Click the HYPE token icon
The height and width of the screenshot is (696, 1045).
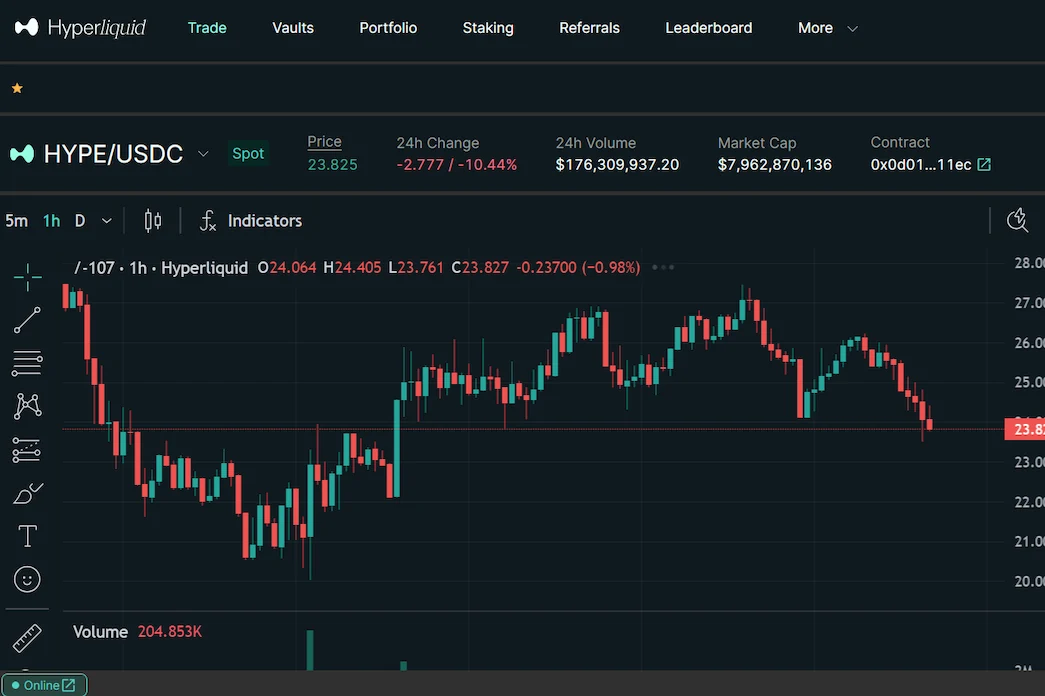[x=22, y=154]
